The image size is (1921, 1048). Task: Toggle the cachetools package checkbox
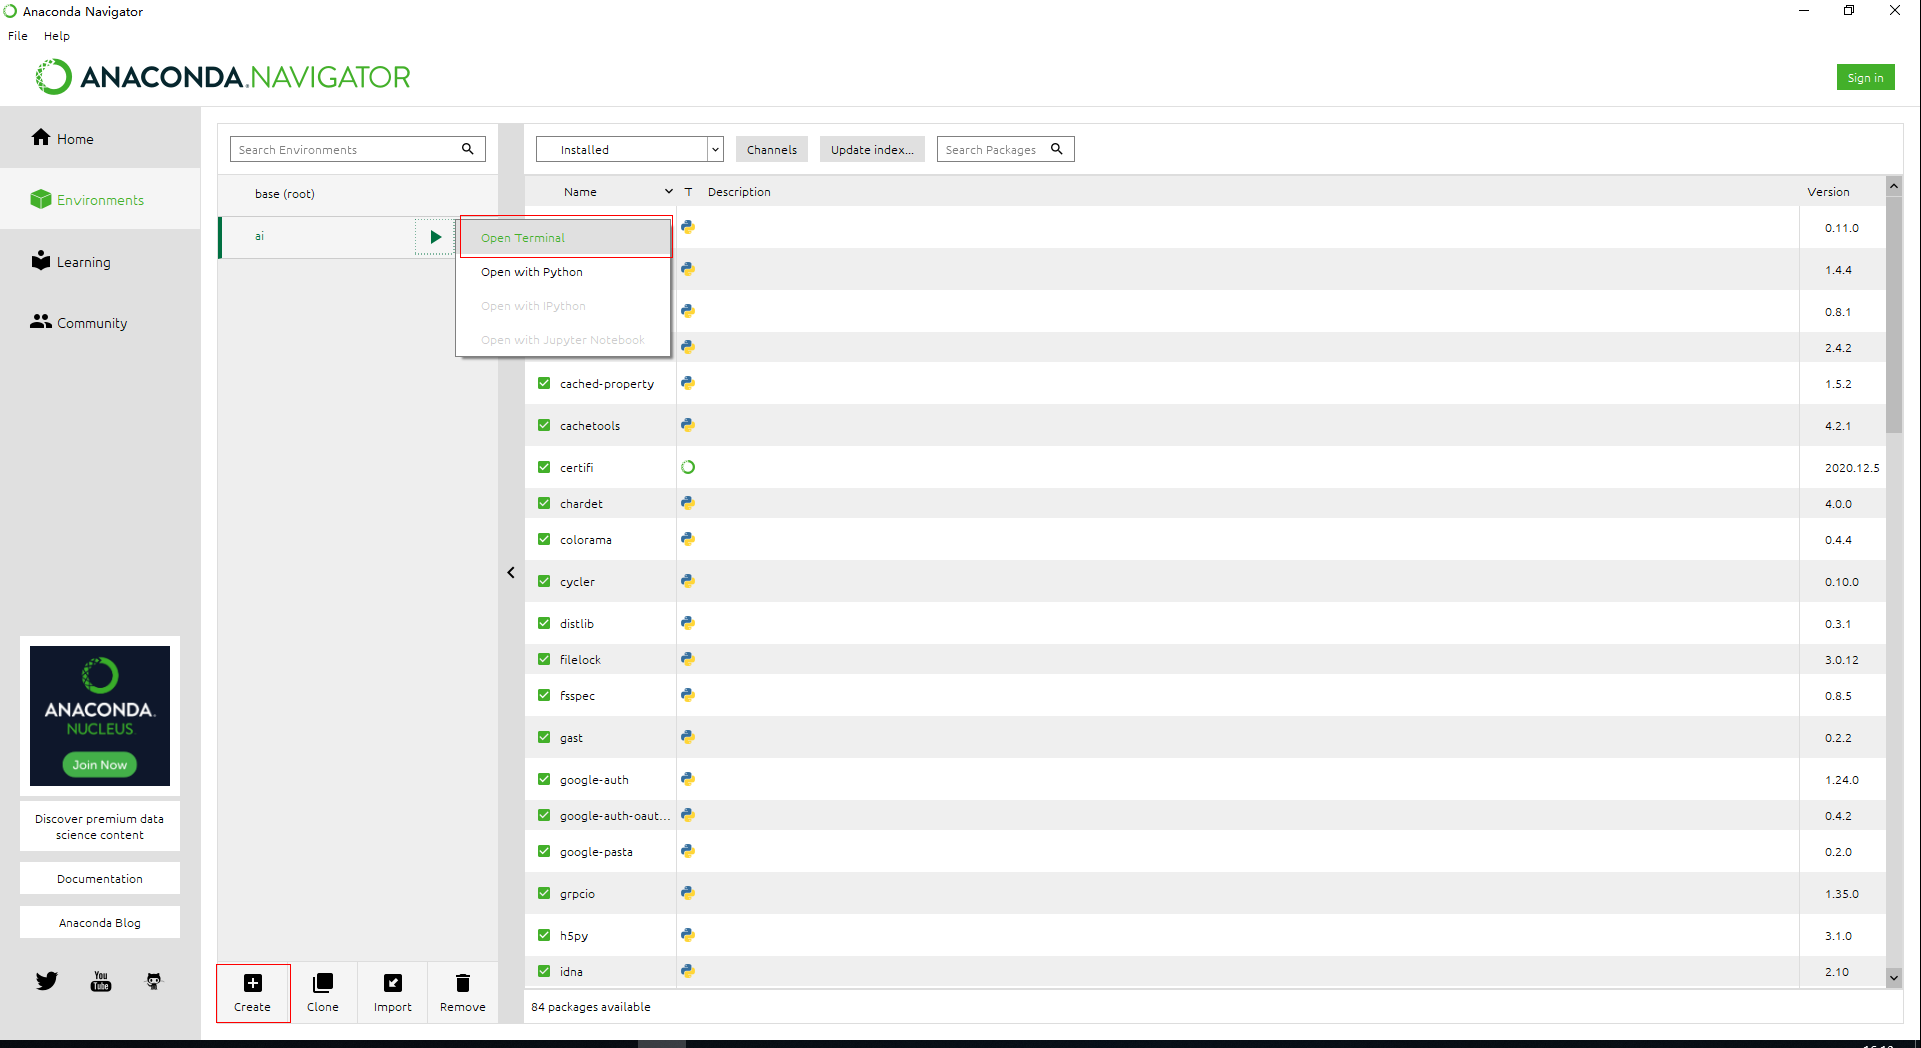pyautogui.click(x=544, y=425)
